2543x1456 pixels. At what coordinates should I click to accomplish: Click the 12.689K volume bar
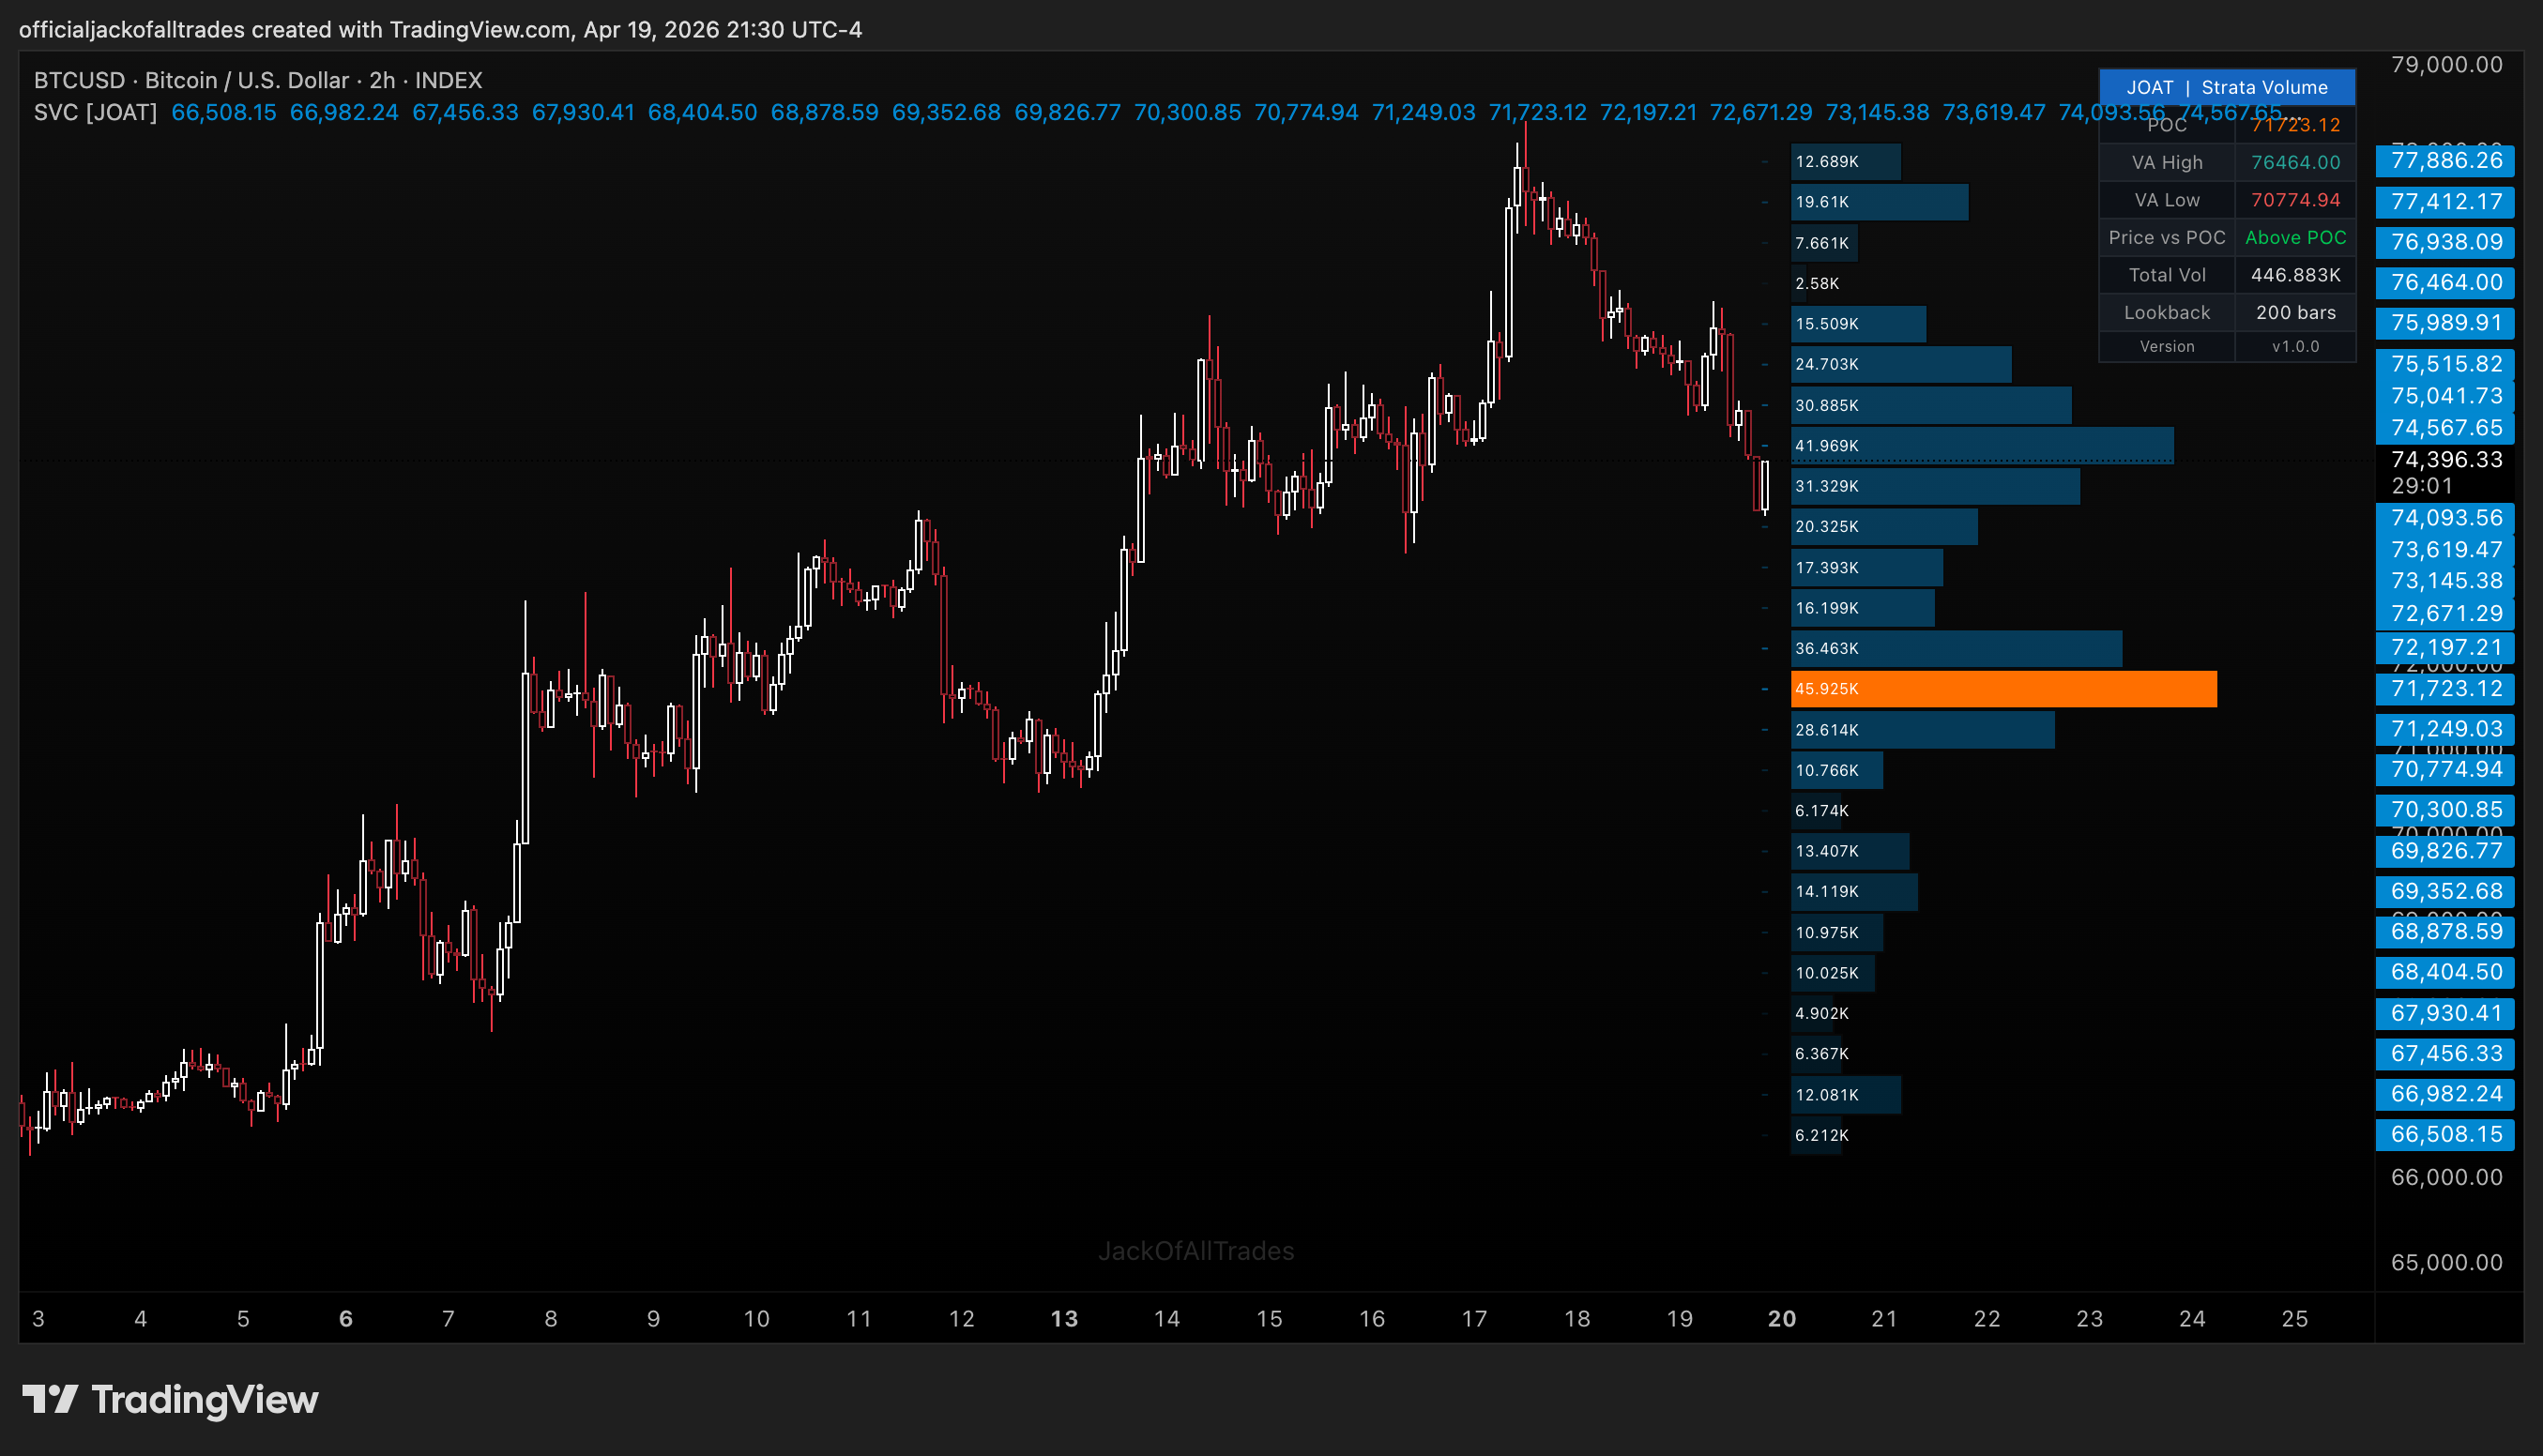click(x=1845, y=162)
